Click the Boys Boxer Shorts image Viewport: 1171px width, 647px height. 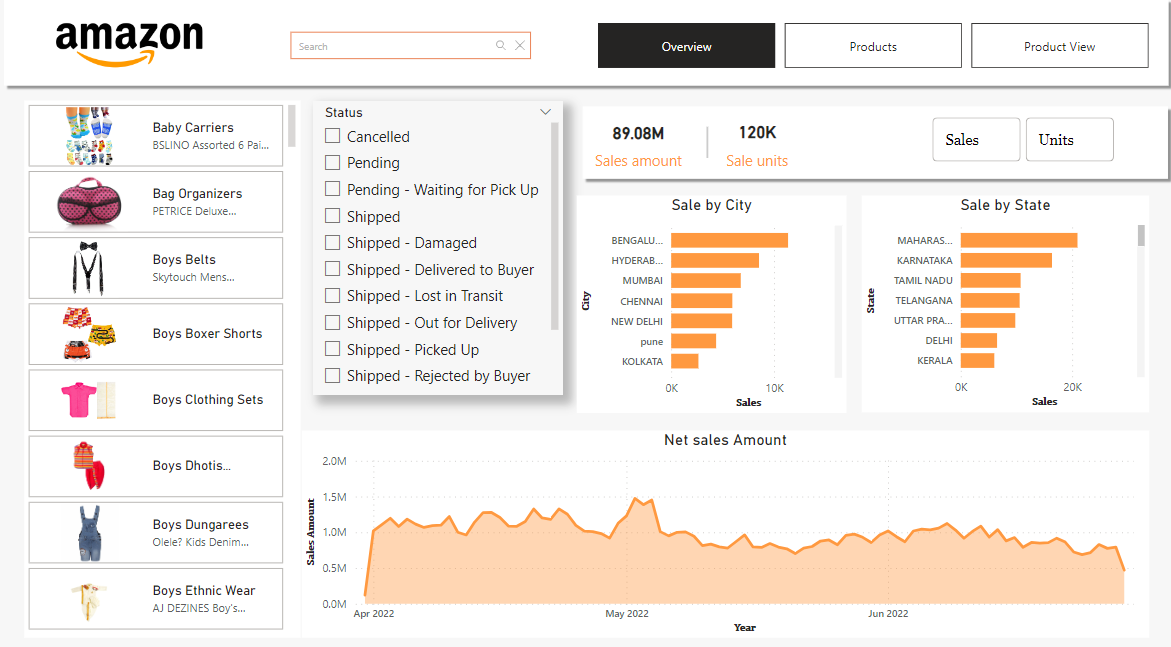tap(89, 333)
